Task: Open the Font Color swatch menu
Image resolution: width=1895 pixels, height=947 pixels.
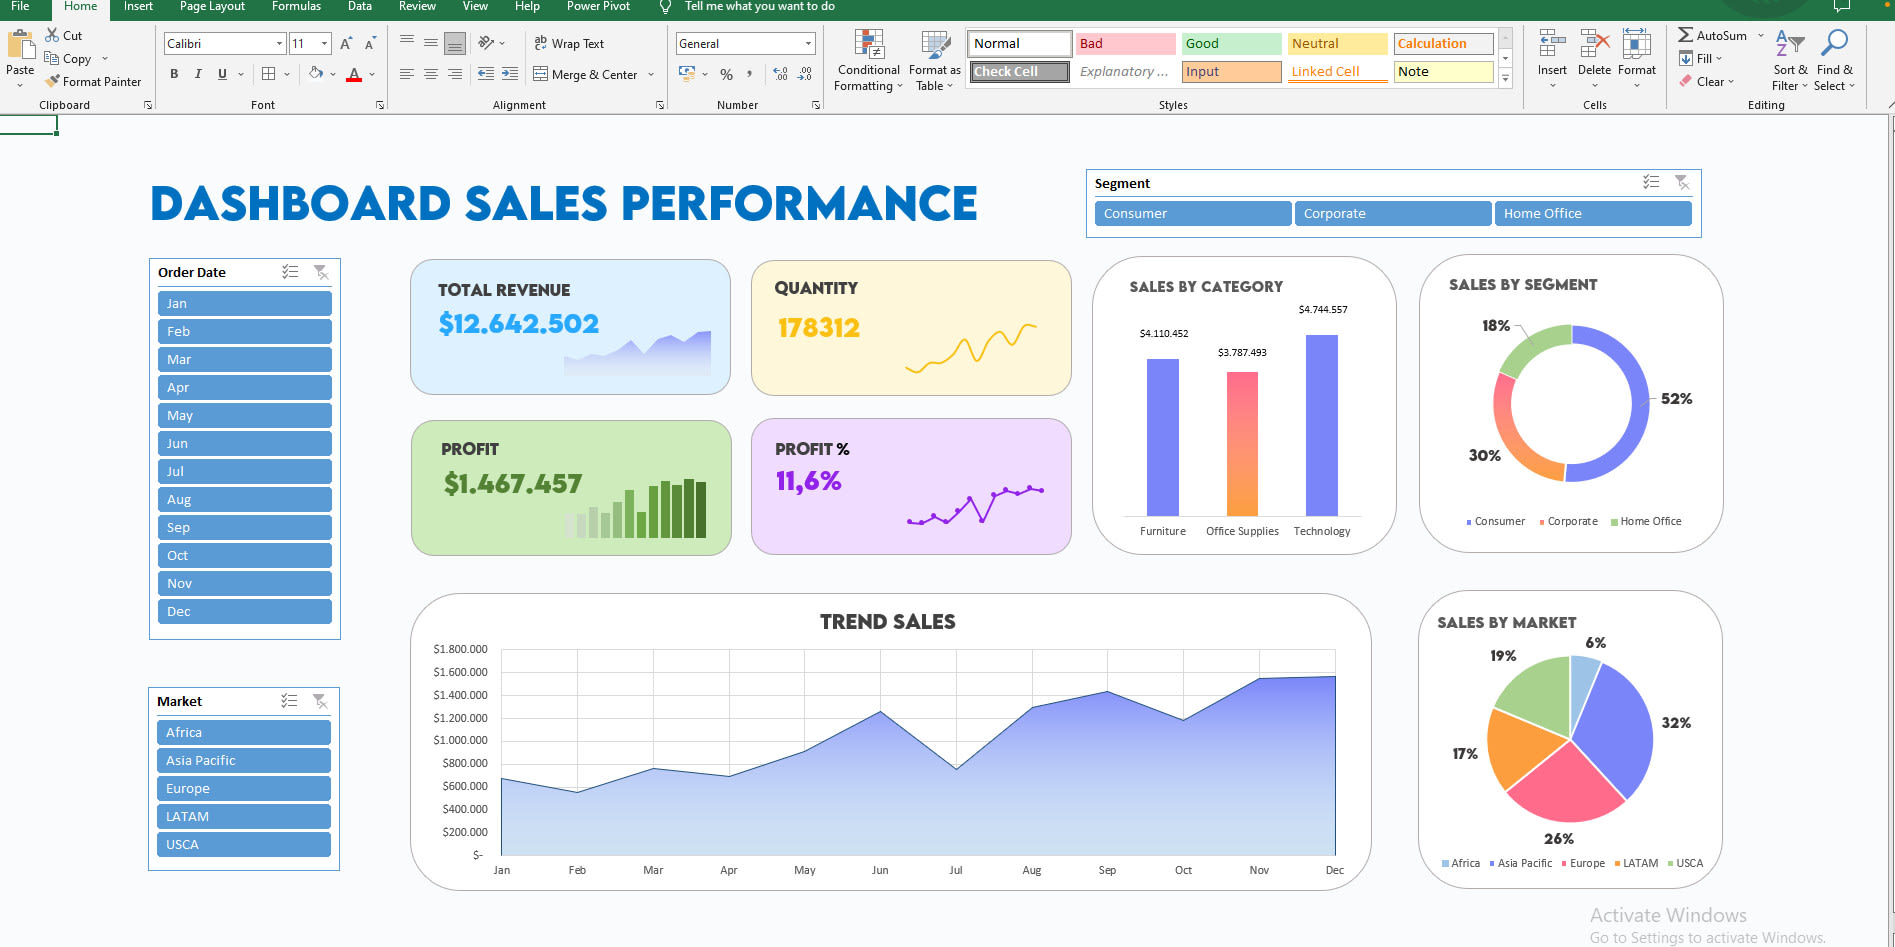Action: (370, 74)
